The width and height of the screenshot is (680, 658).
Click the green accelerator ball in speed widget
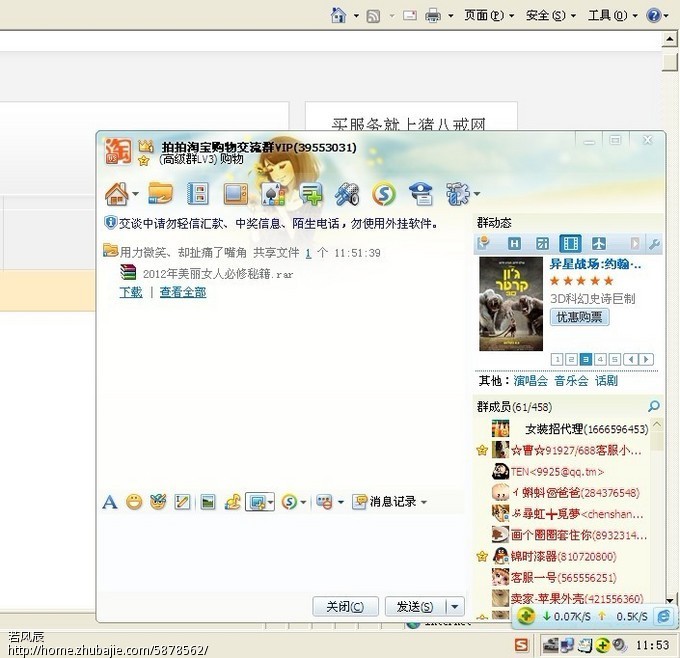pyautogui.click(x=526, y=616)
